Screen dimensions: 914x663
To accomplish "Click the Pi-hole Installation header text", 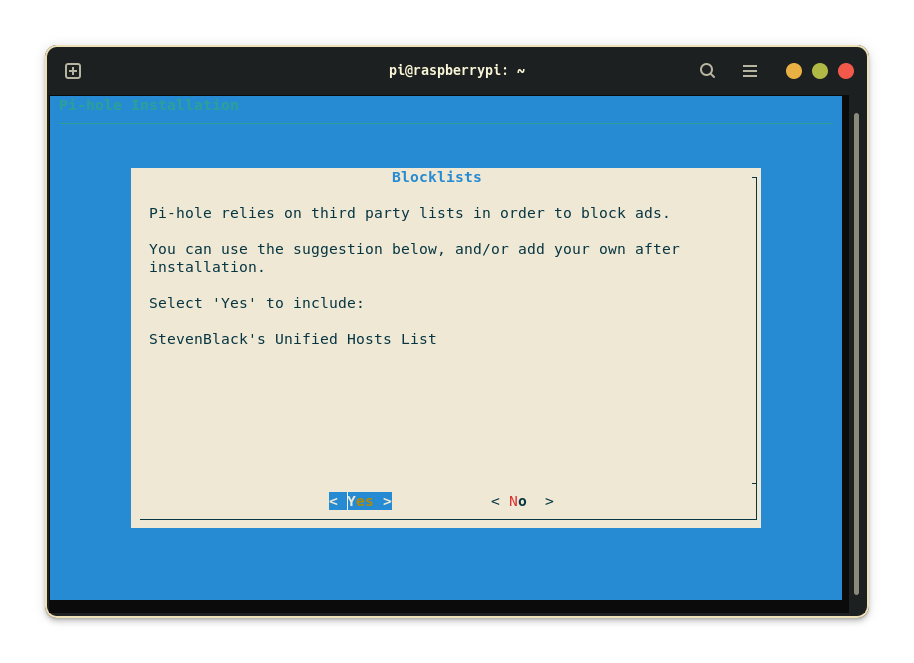I will click(x=149, y=105).
